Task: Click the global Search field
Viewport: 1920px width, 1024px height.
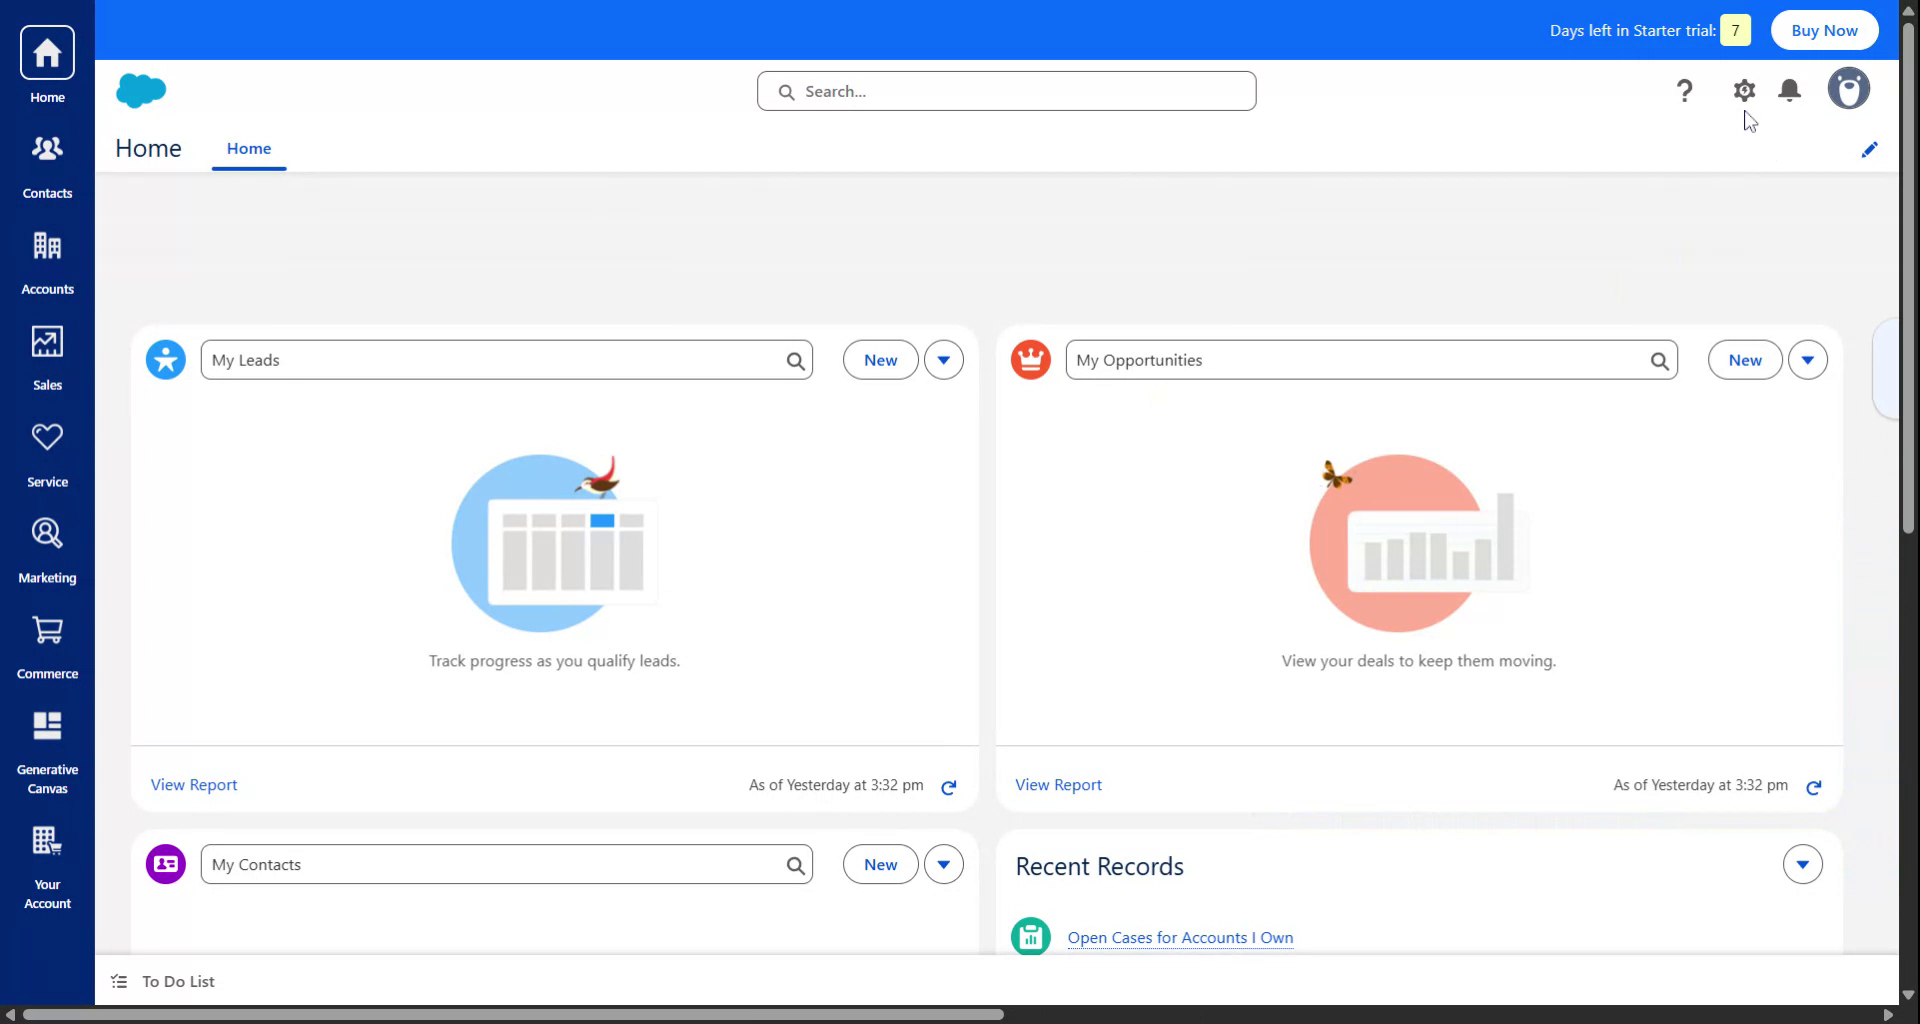Action: [x=1006, y=91]
